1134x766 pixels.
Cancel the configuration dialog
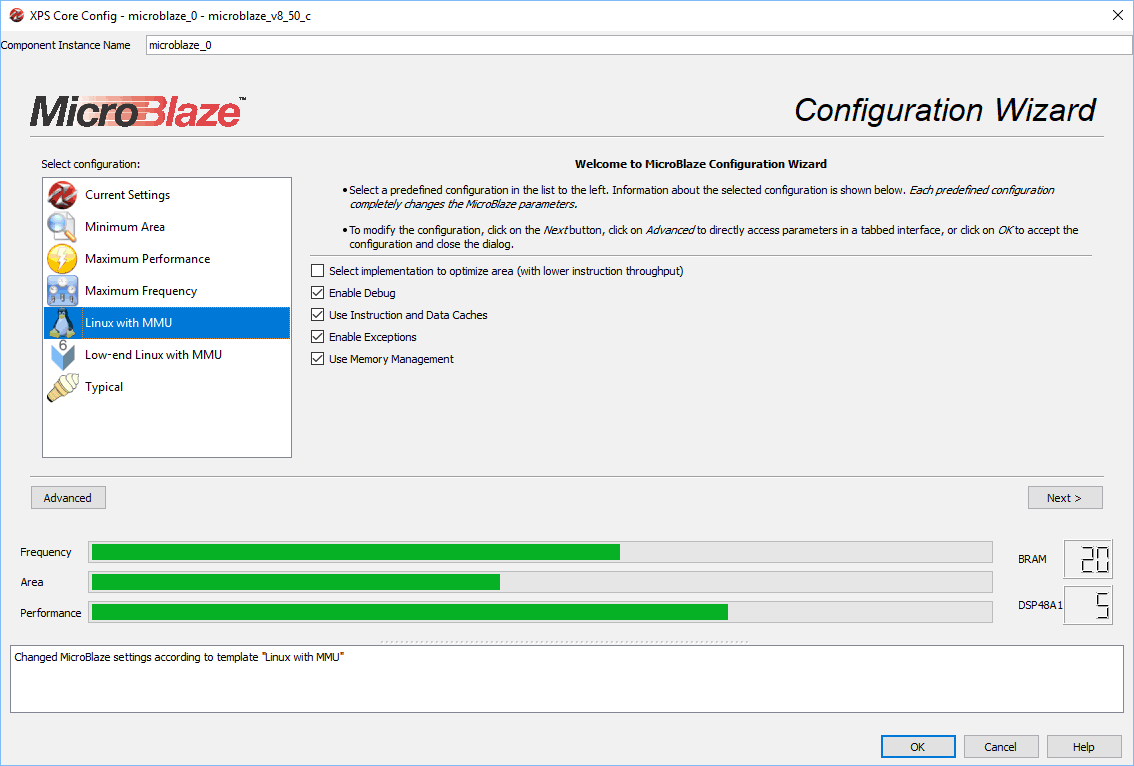tap(1000, 747)
